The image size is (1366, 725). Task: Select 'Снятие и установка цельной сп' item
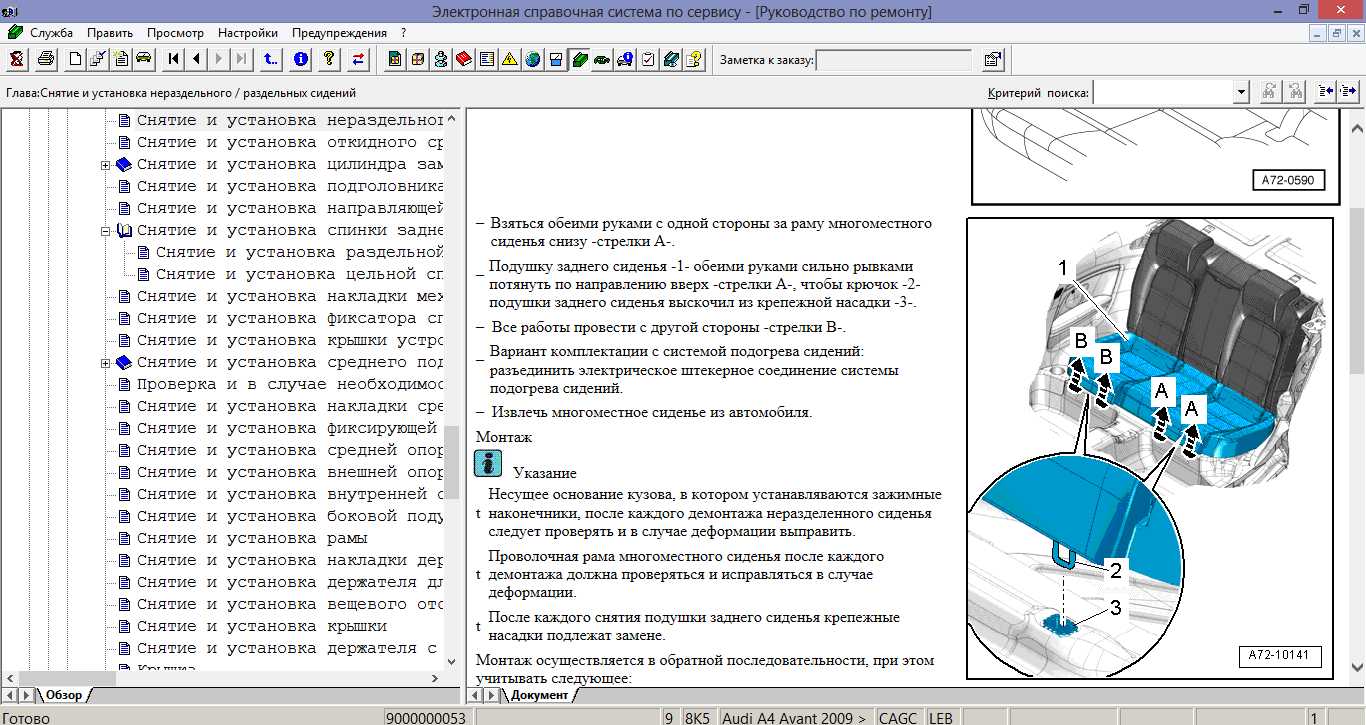(x=299, y=274)
